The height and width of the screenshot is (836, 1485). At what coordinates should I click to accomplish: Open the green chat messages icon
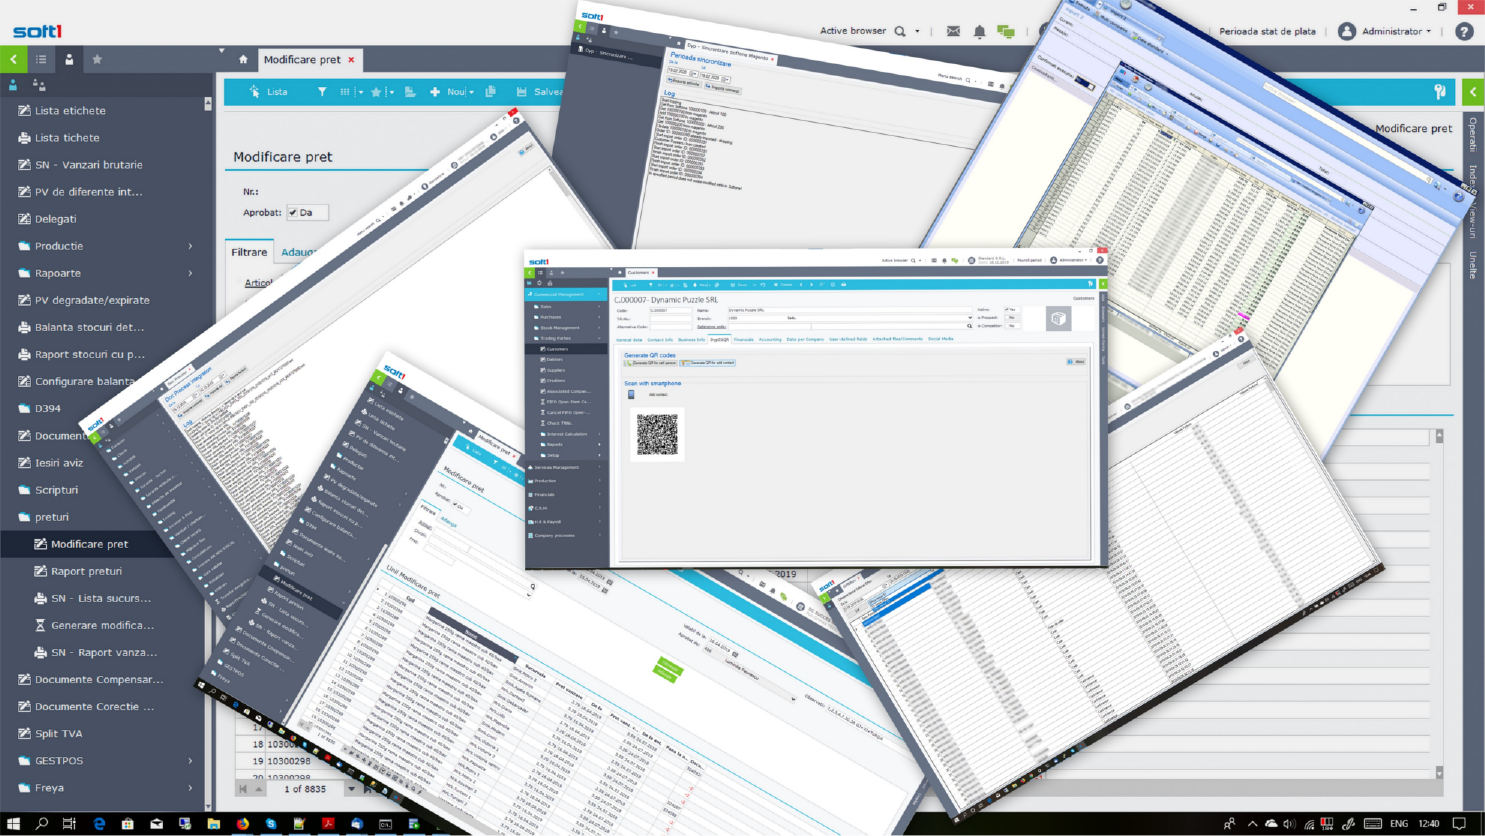[1006, 31]
